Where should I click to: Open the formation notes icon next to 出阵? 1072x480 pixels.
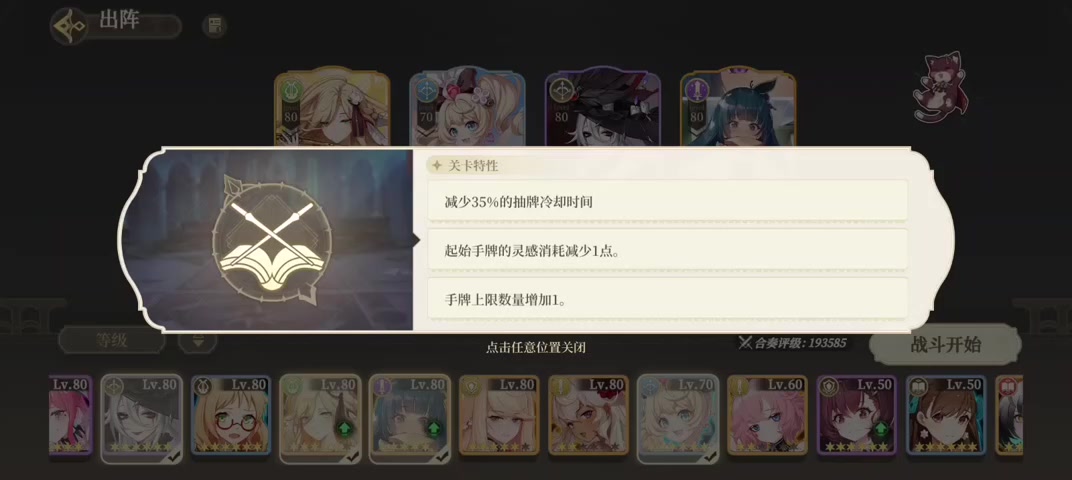[215, 27]
